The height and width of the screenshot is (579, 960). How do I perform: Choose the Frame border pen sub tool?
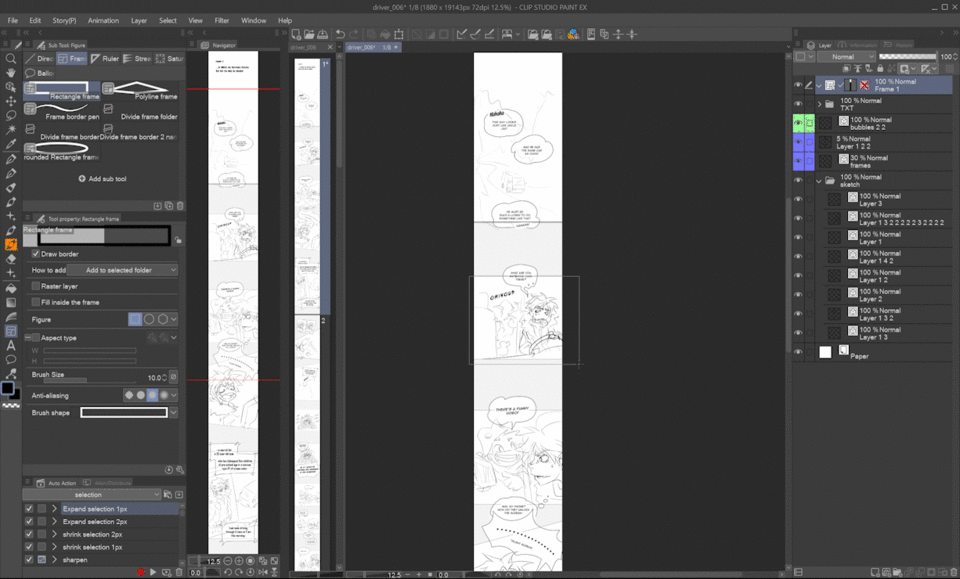(x=62, y=111)
